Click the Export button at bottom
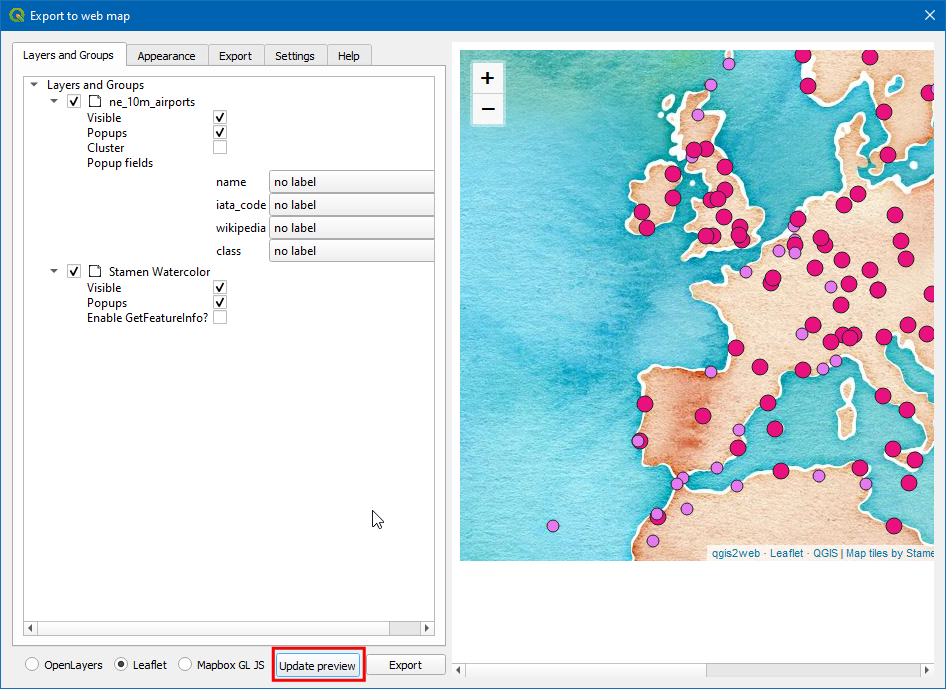 pyautogui.click(x=405, y=665)
